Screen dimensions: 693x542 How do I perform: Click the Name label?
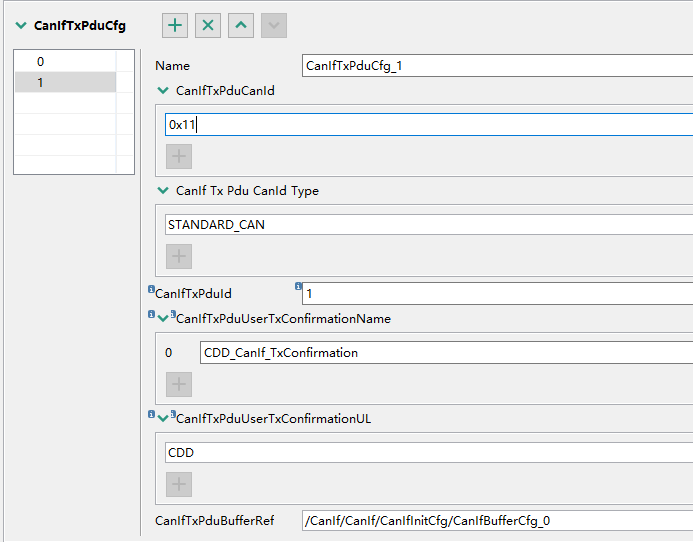pos(172,66)
